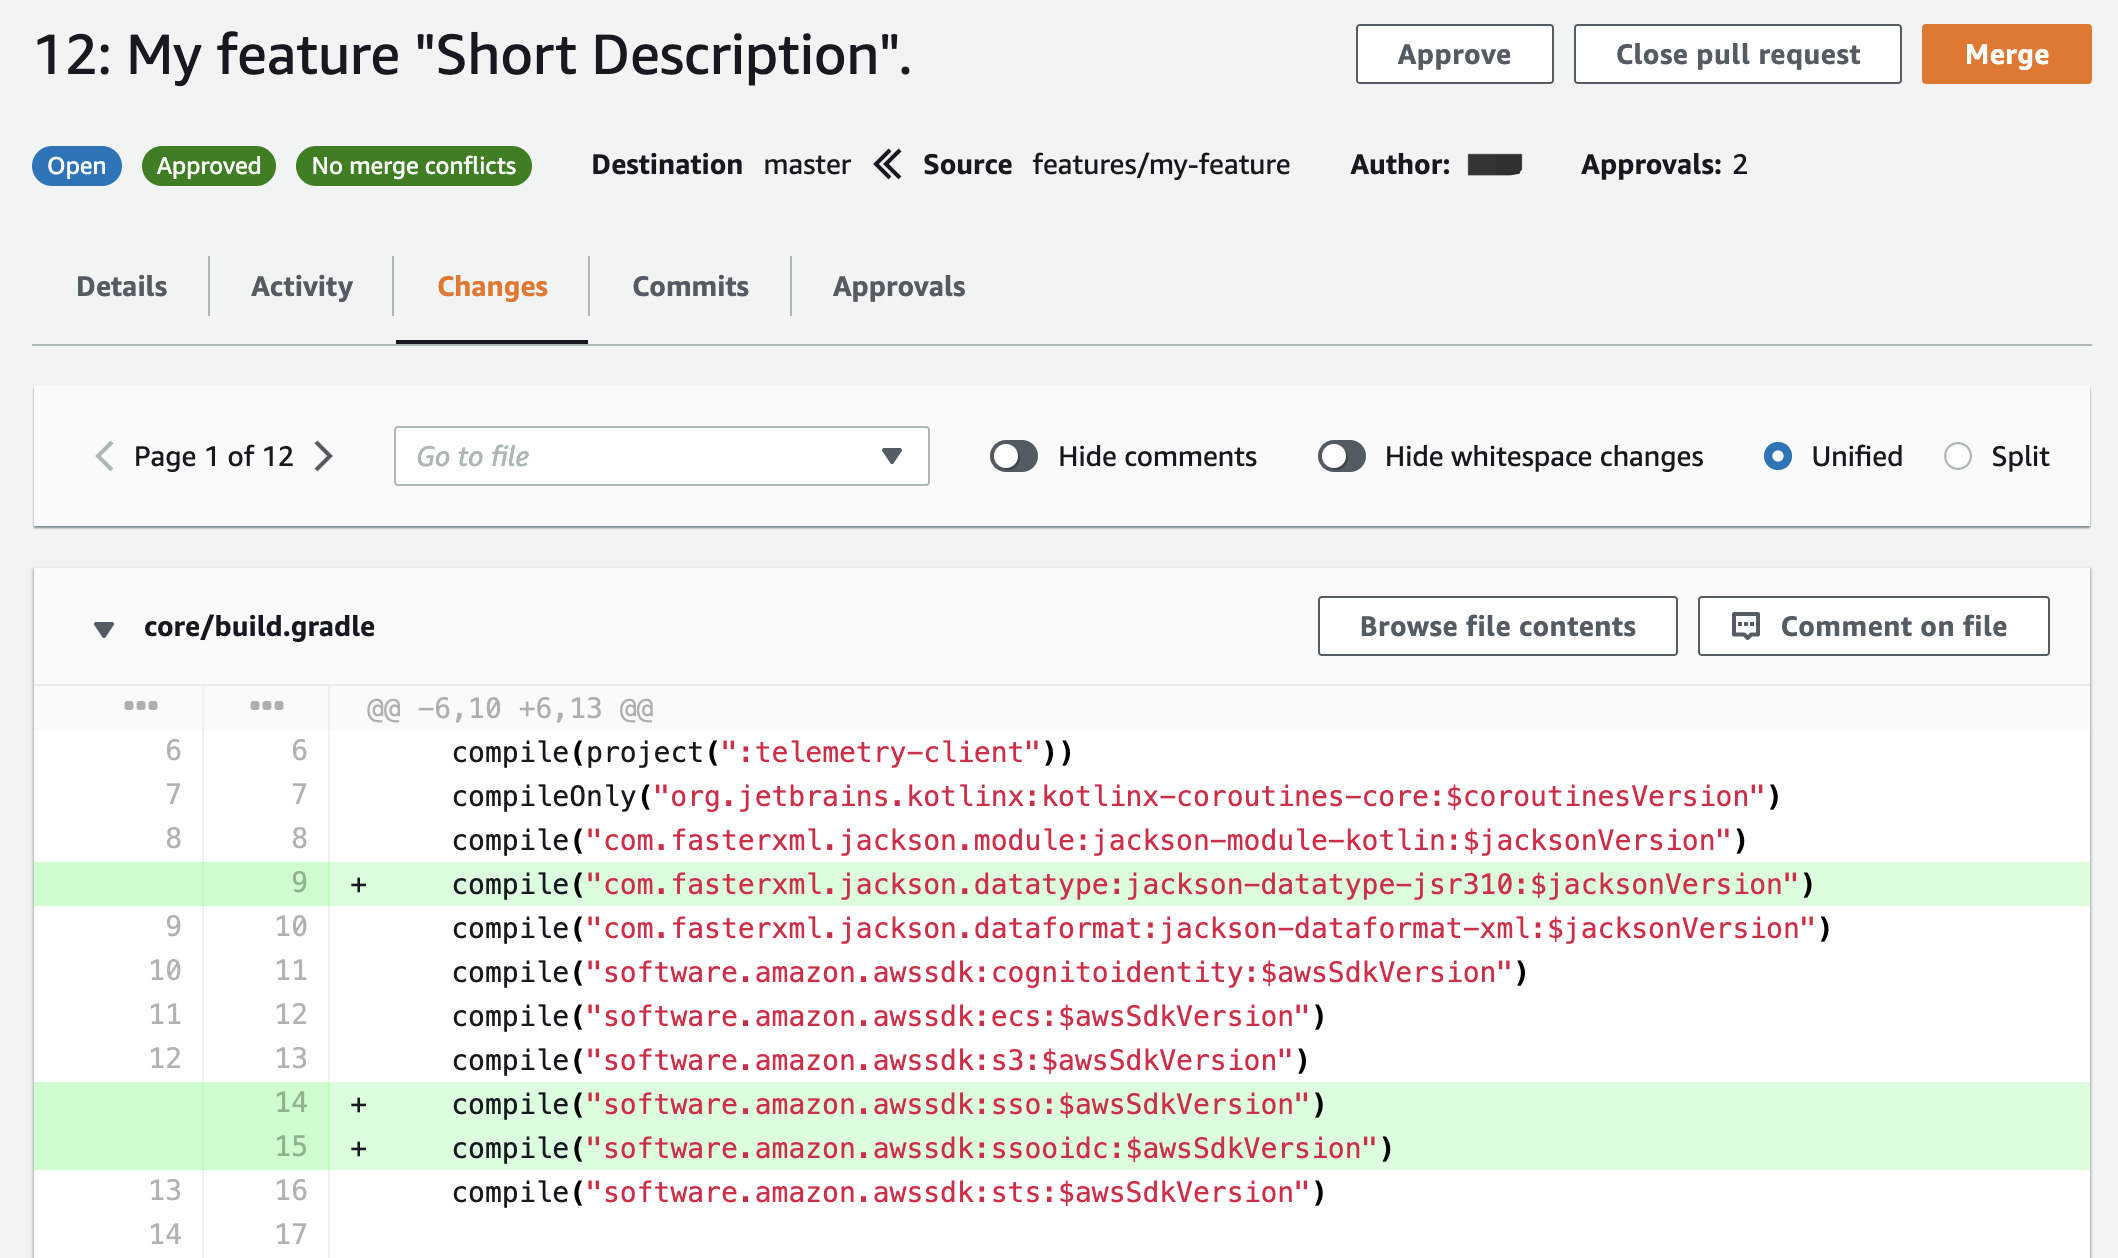Switch to the Commits tab
2118x1258 pixels.
[x=690, y=287]
